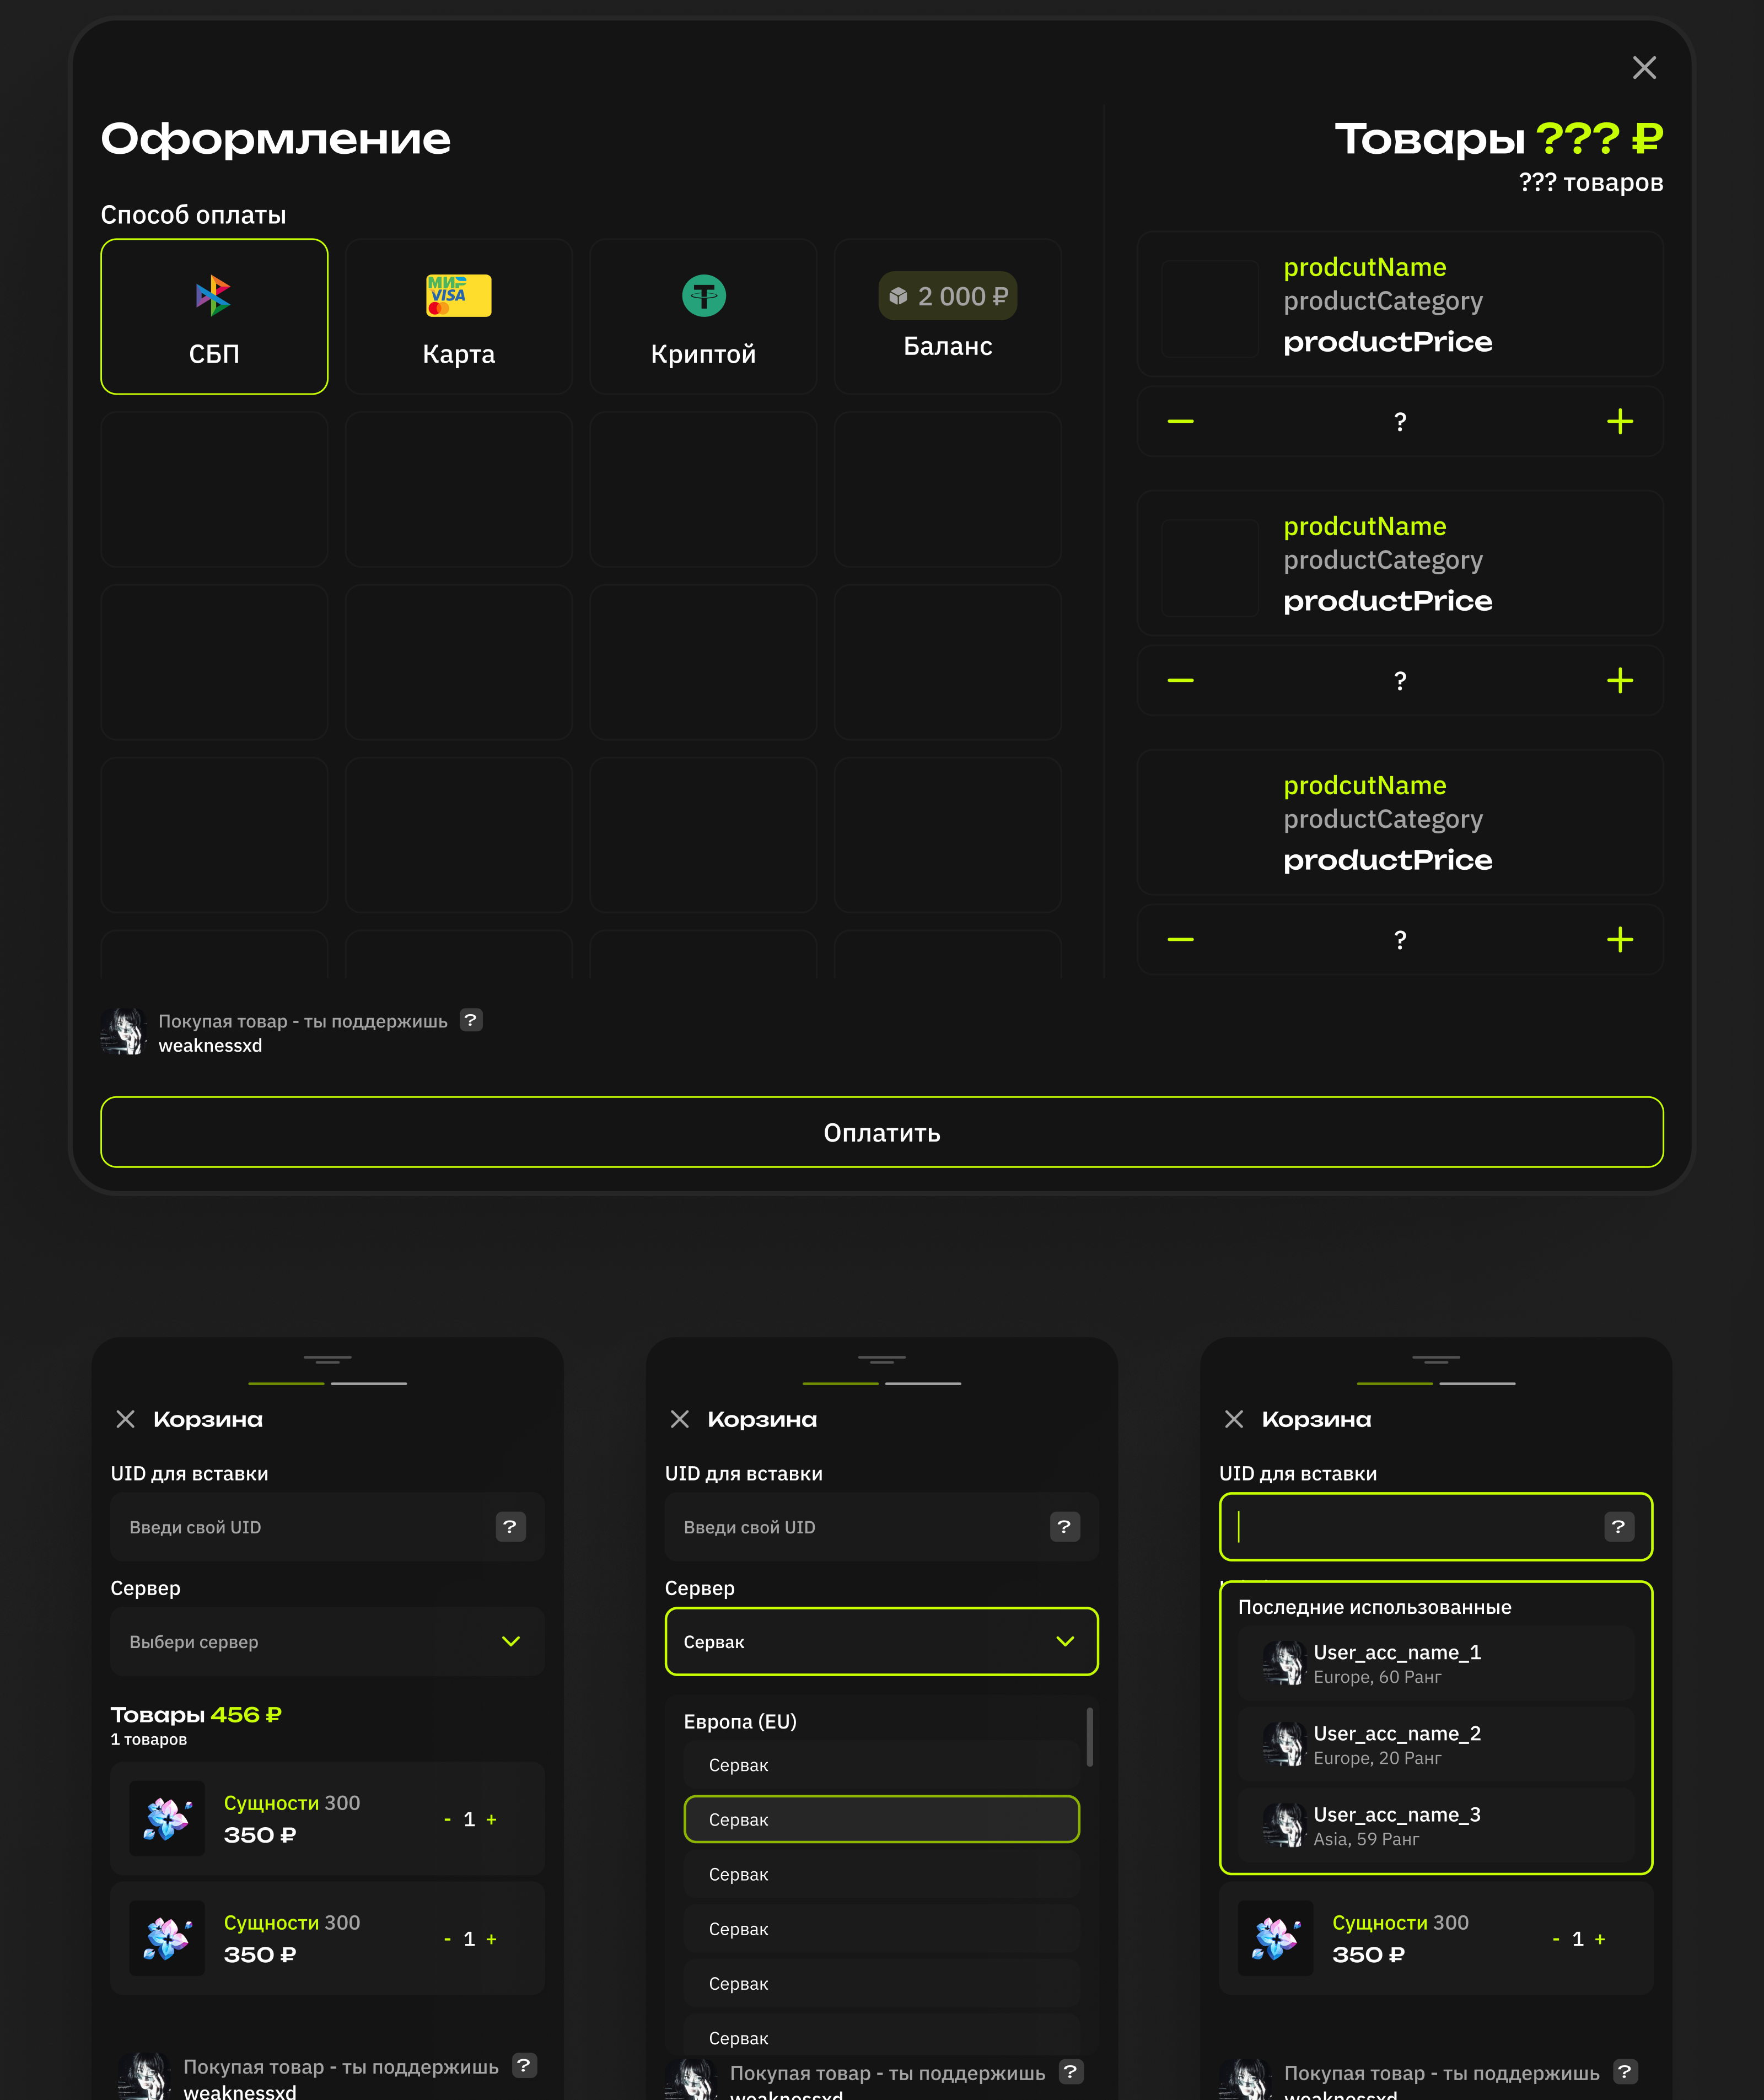This screenshot has width=1764, height=2100.
Task: Close the left Корзина panel
Action: click(x=126, y=1419)
